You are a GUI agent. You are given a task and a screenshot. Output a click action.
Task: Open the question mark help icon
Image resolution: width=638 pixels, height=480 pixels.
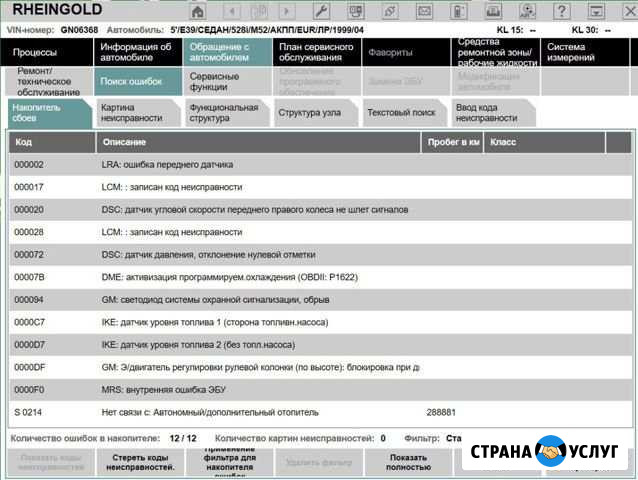(x=562, y=11)
